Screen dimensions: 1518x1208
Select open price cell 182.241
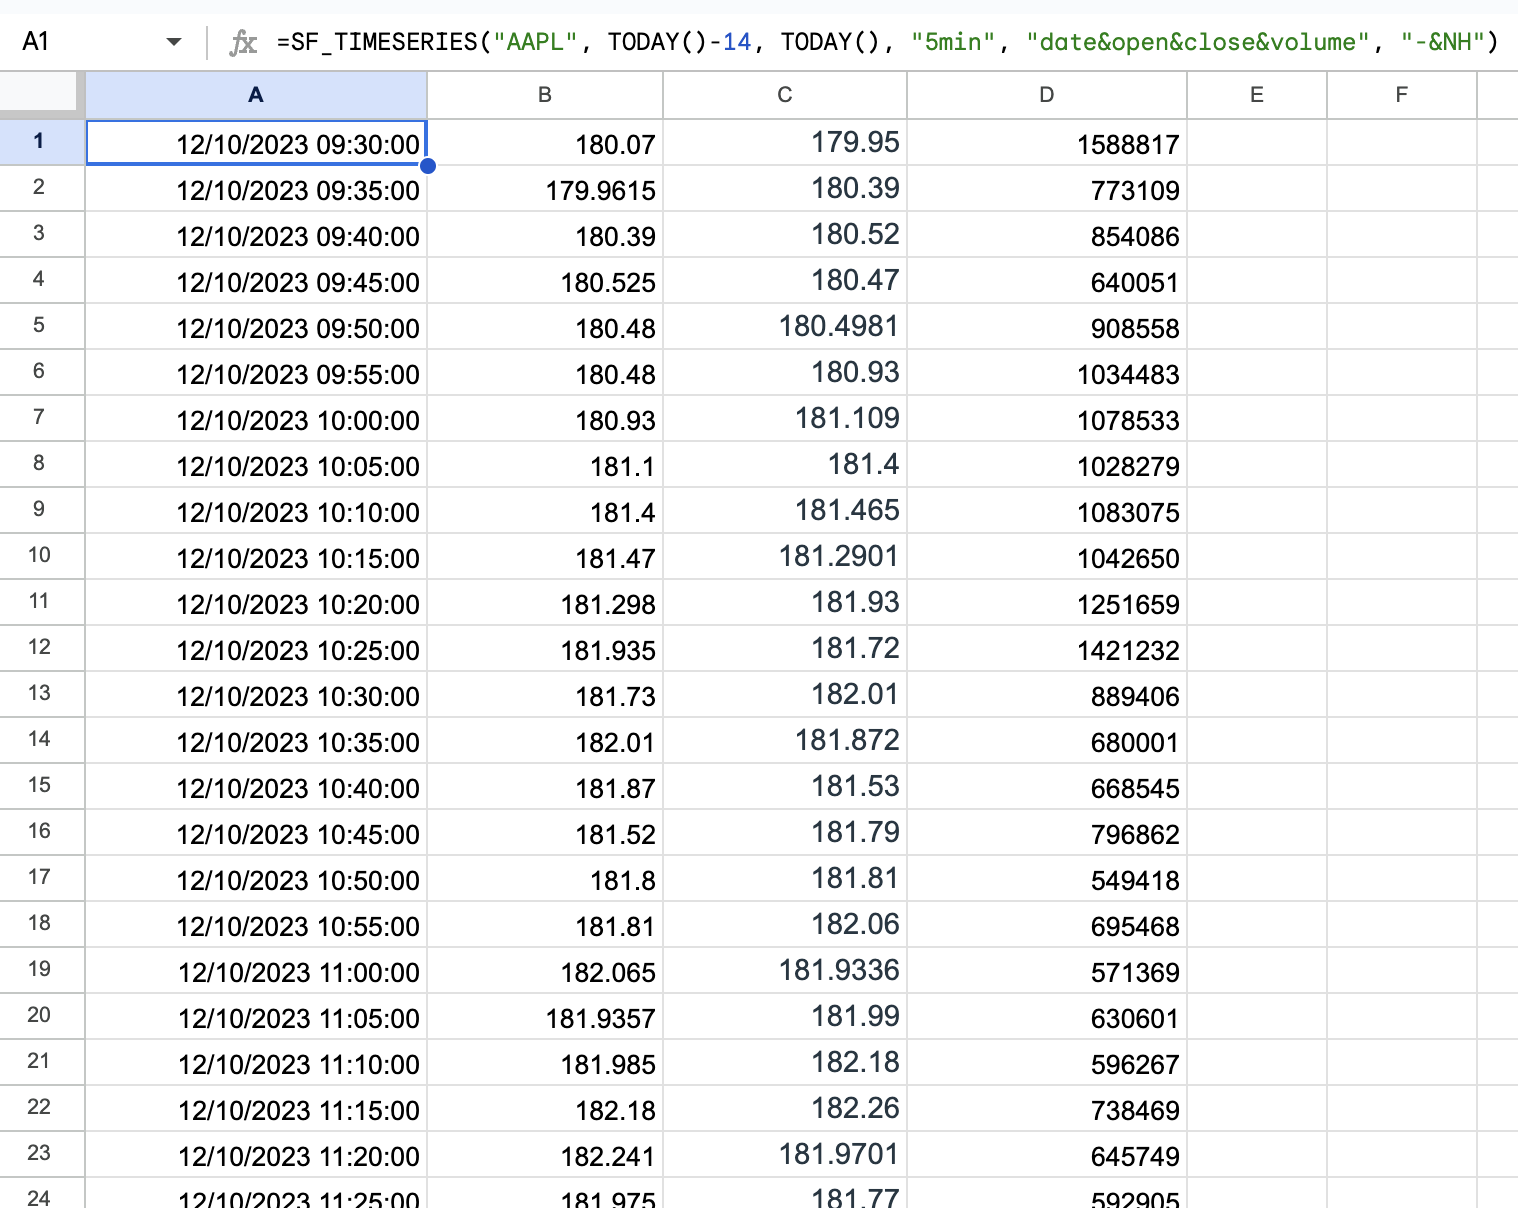point(545,1155)
